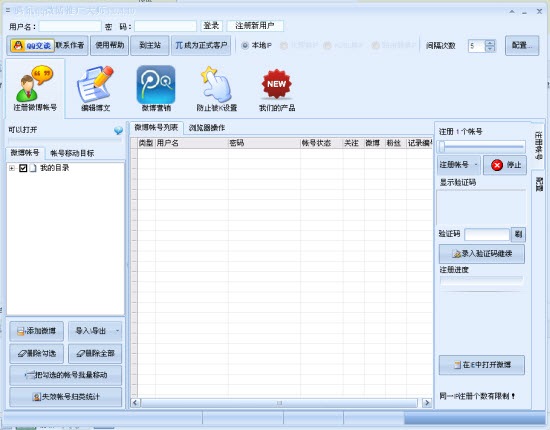Open the 编辑博文 notepad icon
This screenshot has height=430, width=550.
(95, 88)
